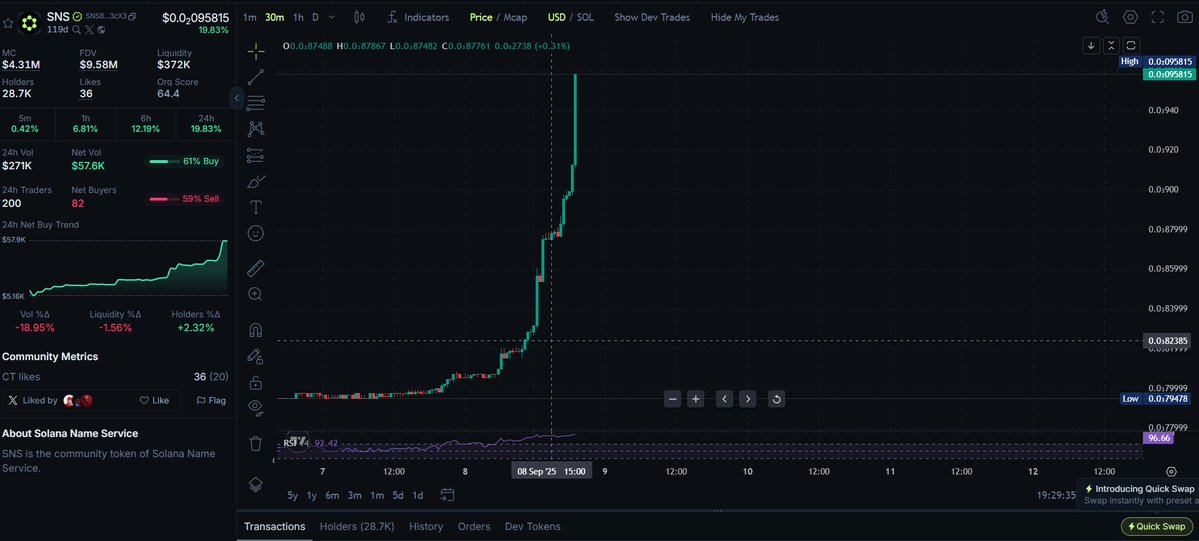The image size is (1199, 541).
Task: Open the Holders (28.7K) tab
Action: coord(357,526)
